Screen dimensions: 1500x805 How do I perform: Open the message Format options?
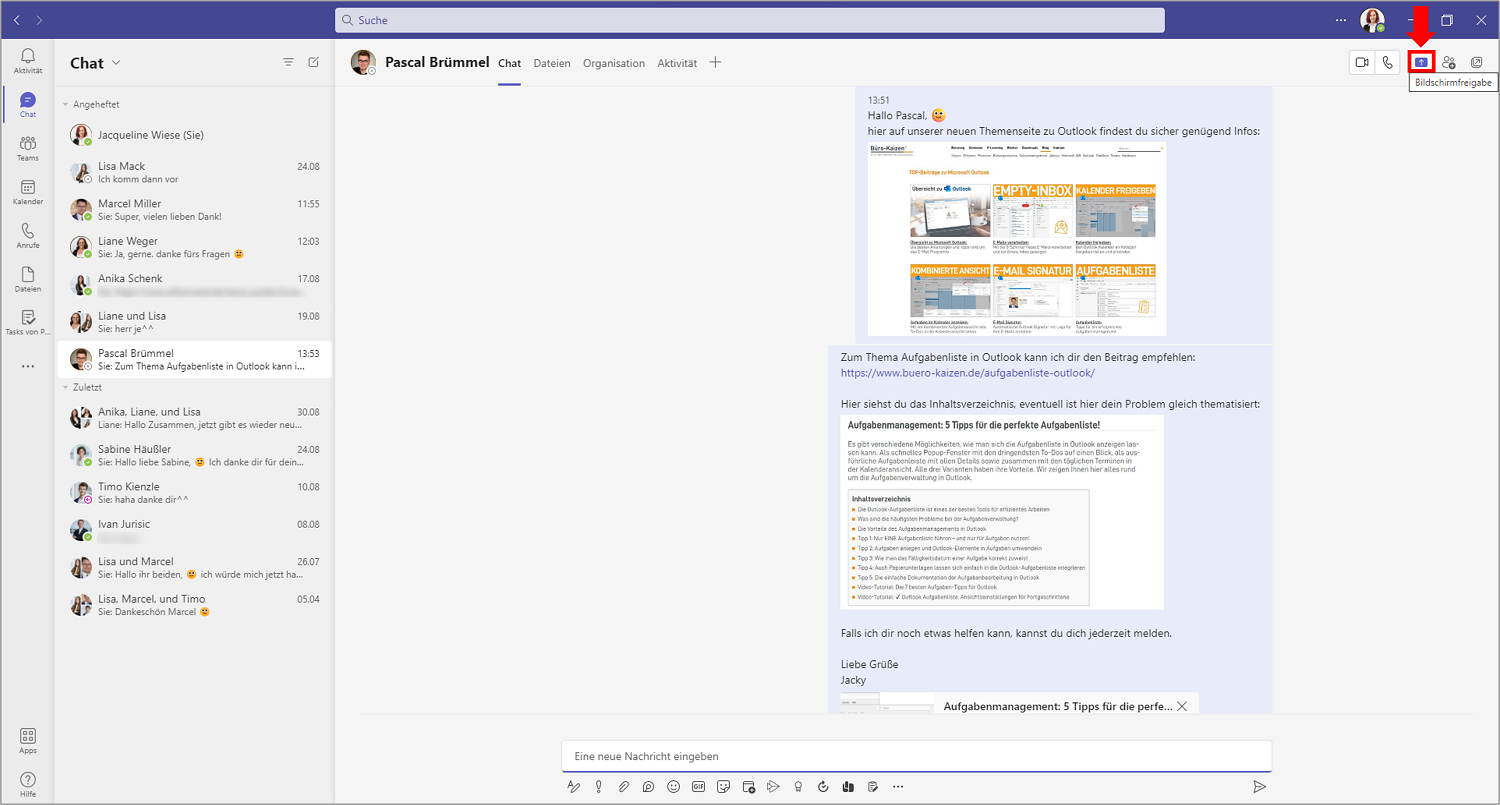tap(574, 787)
